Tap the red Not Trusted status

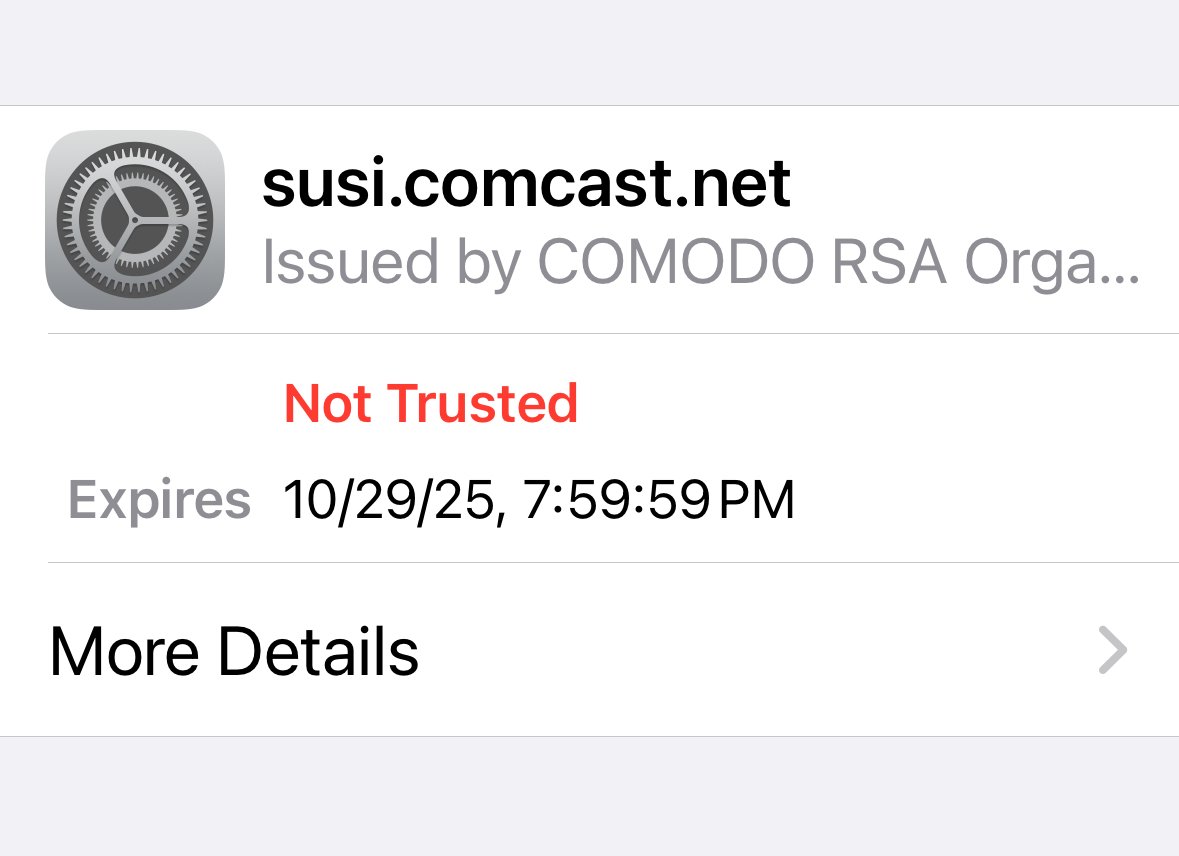coord(431,404)
